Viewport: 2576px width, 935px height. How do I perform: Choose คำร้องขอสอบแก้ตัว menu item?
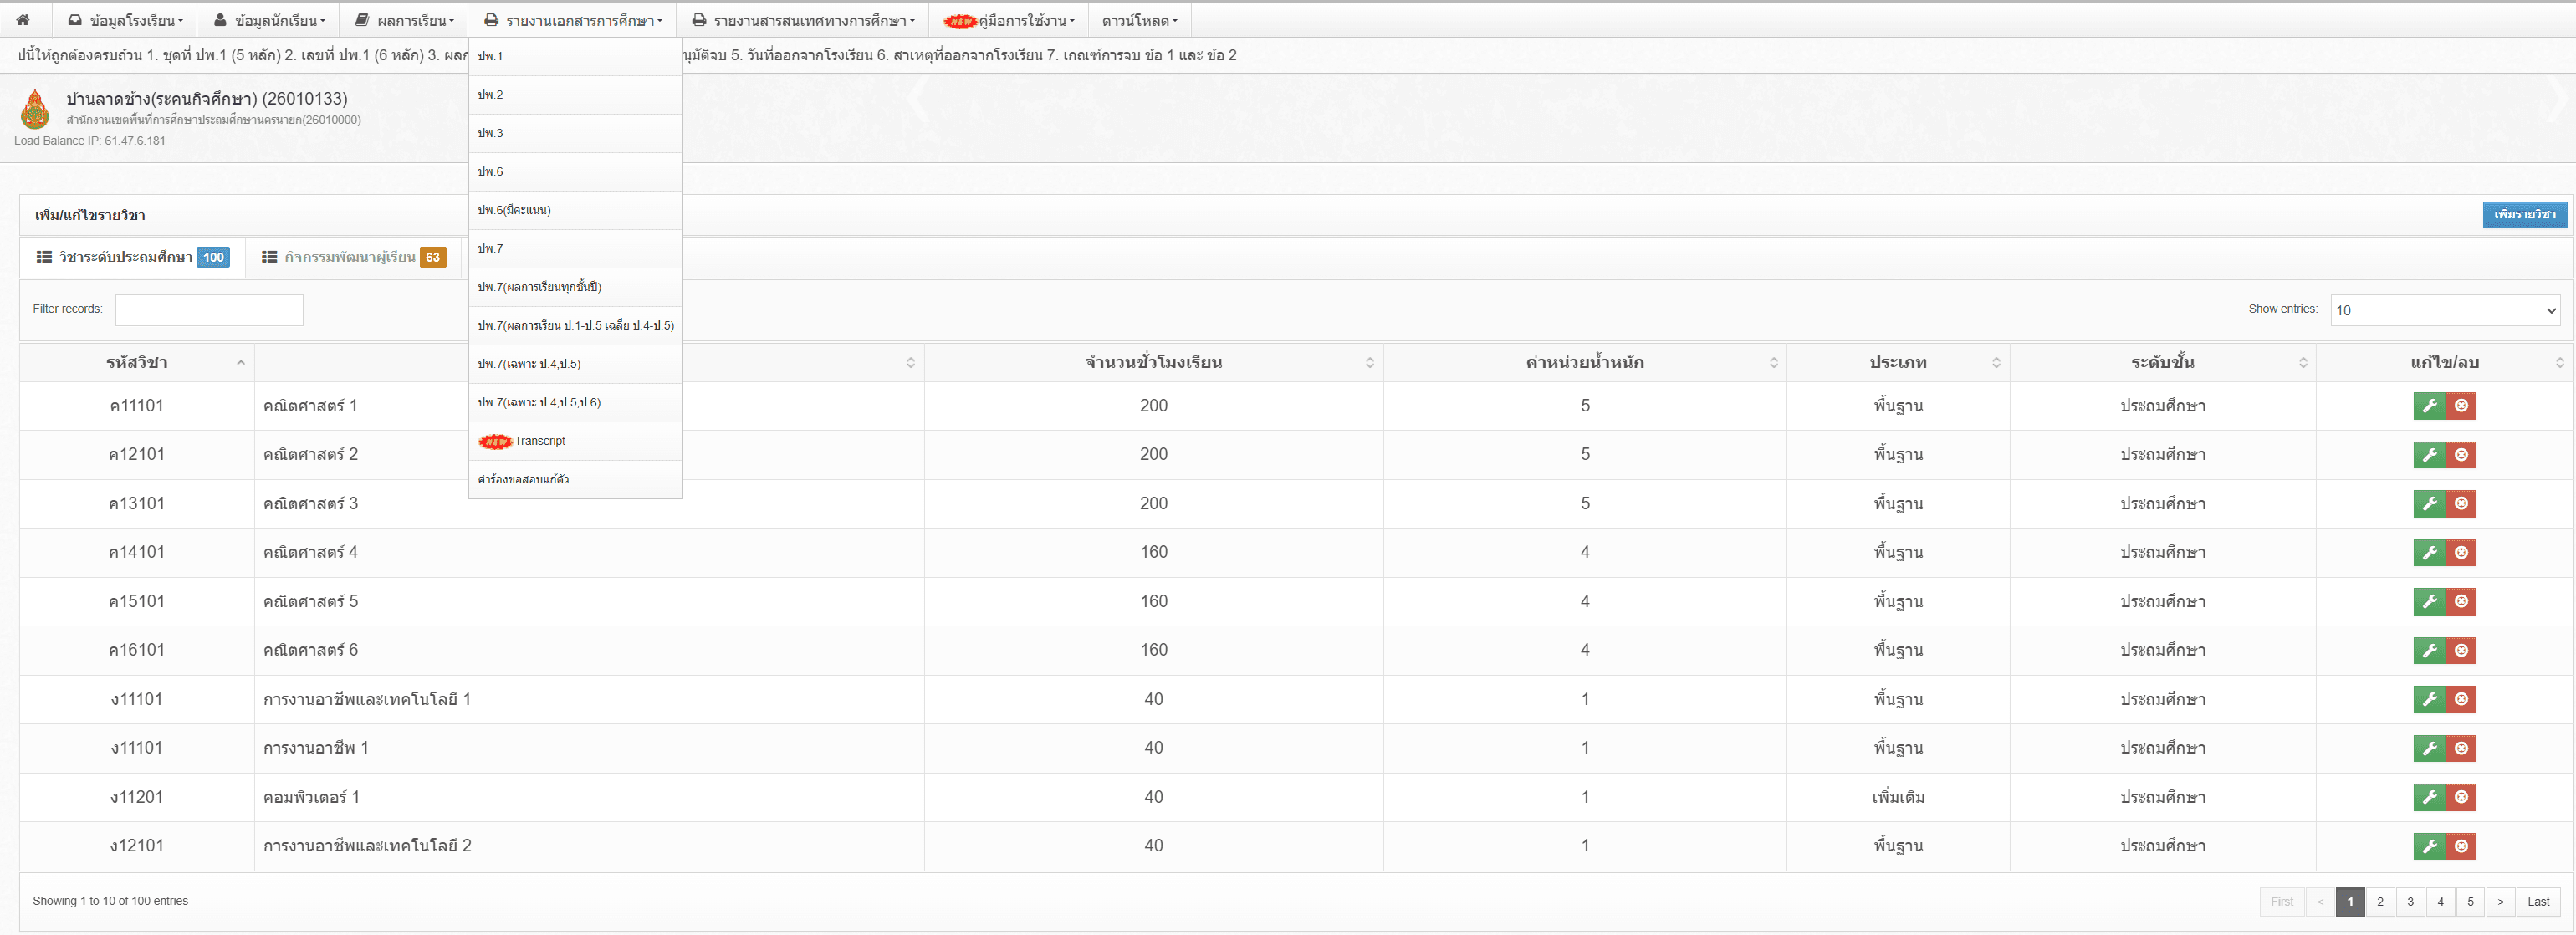pos(575,479)
